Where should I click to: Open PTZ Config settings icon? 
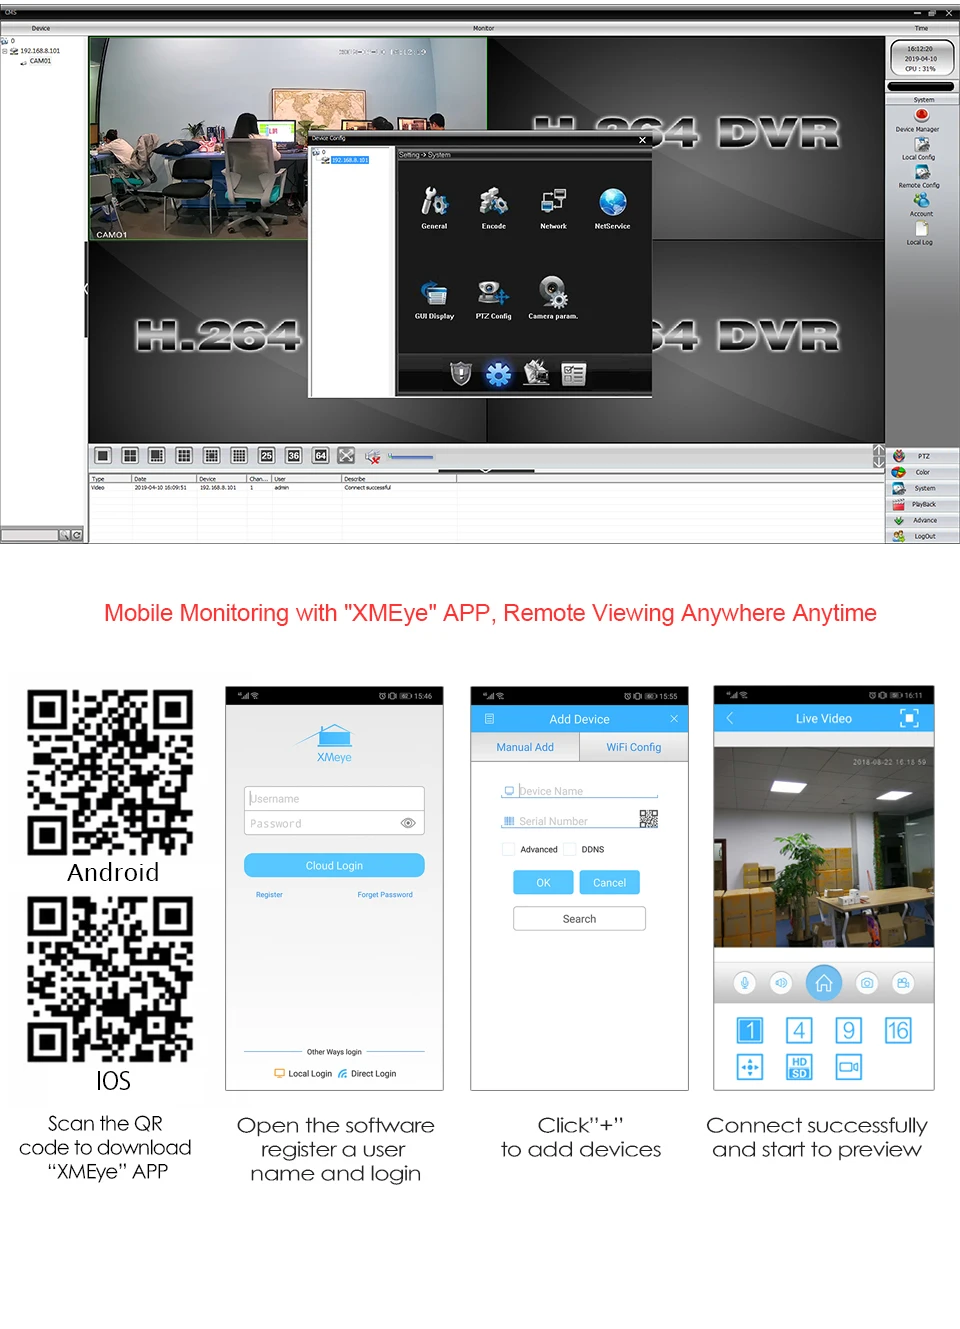point(493,299)
